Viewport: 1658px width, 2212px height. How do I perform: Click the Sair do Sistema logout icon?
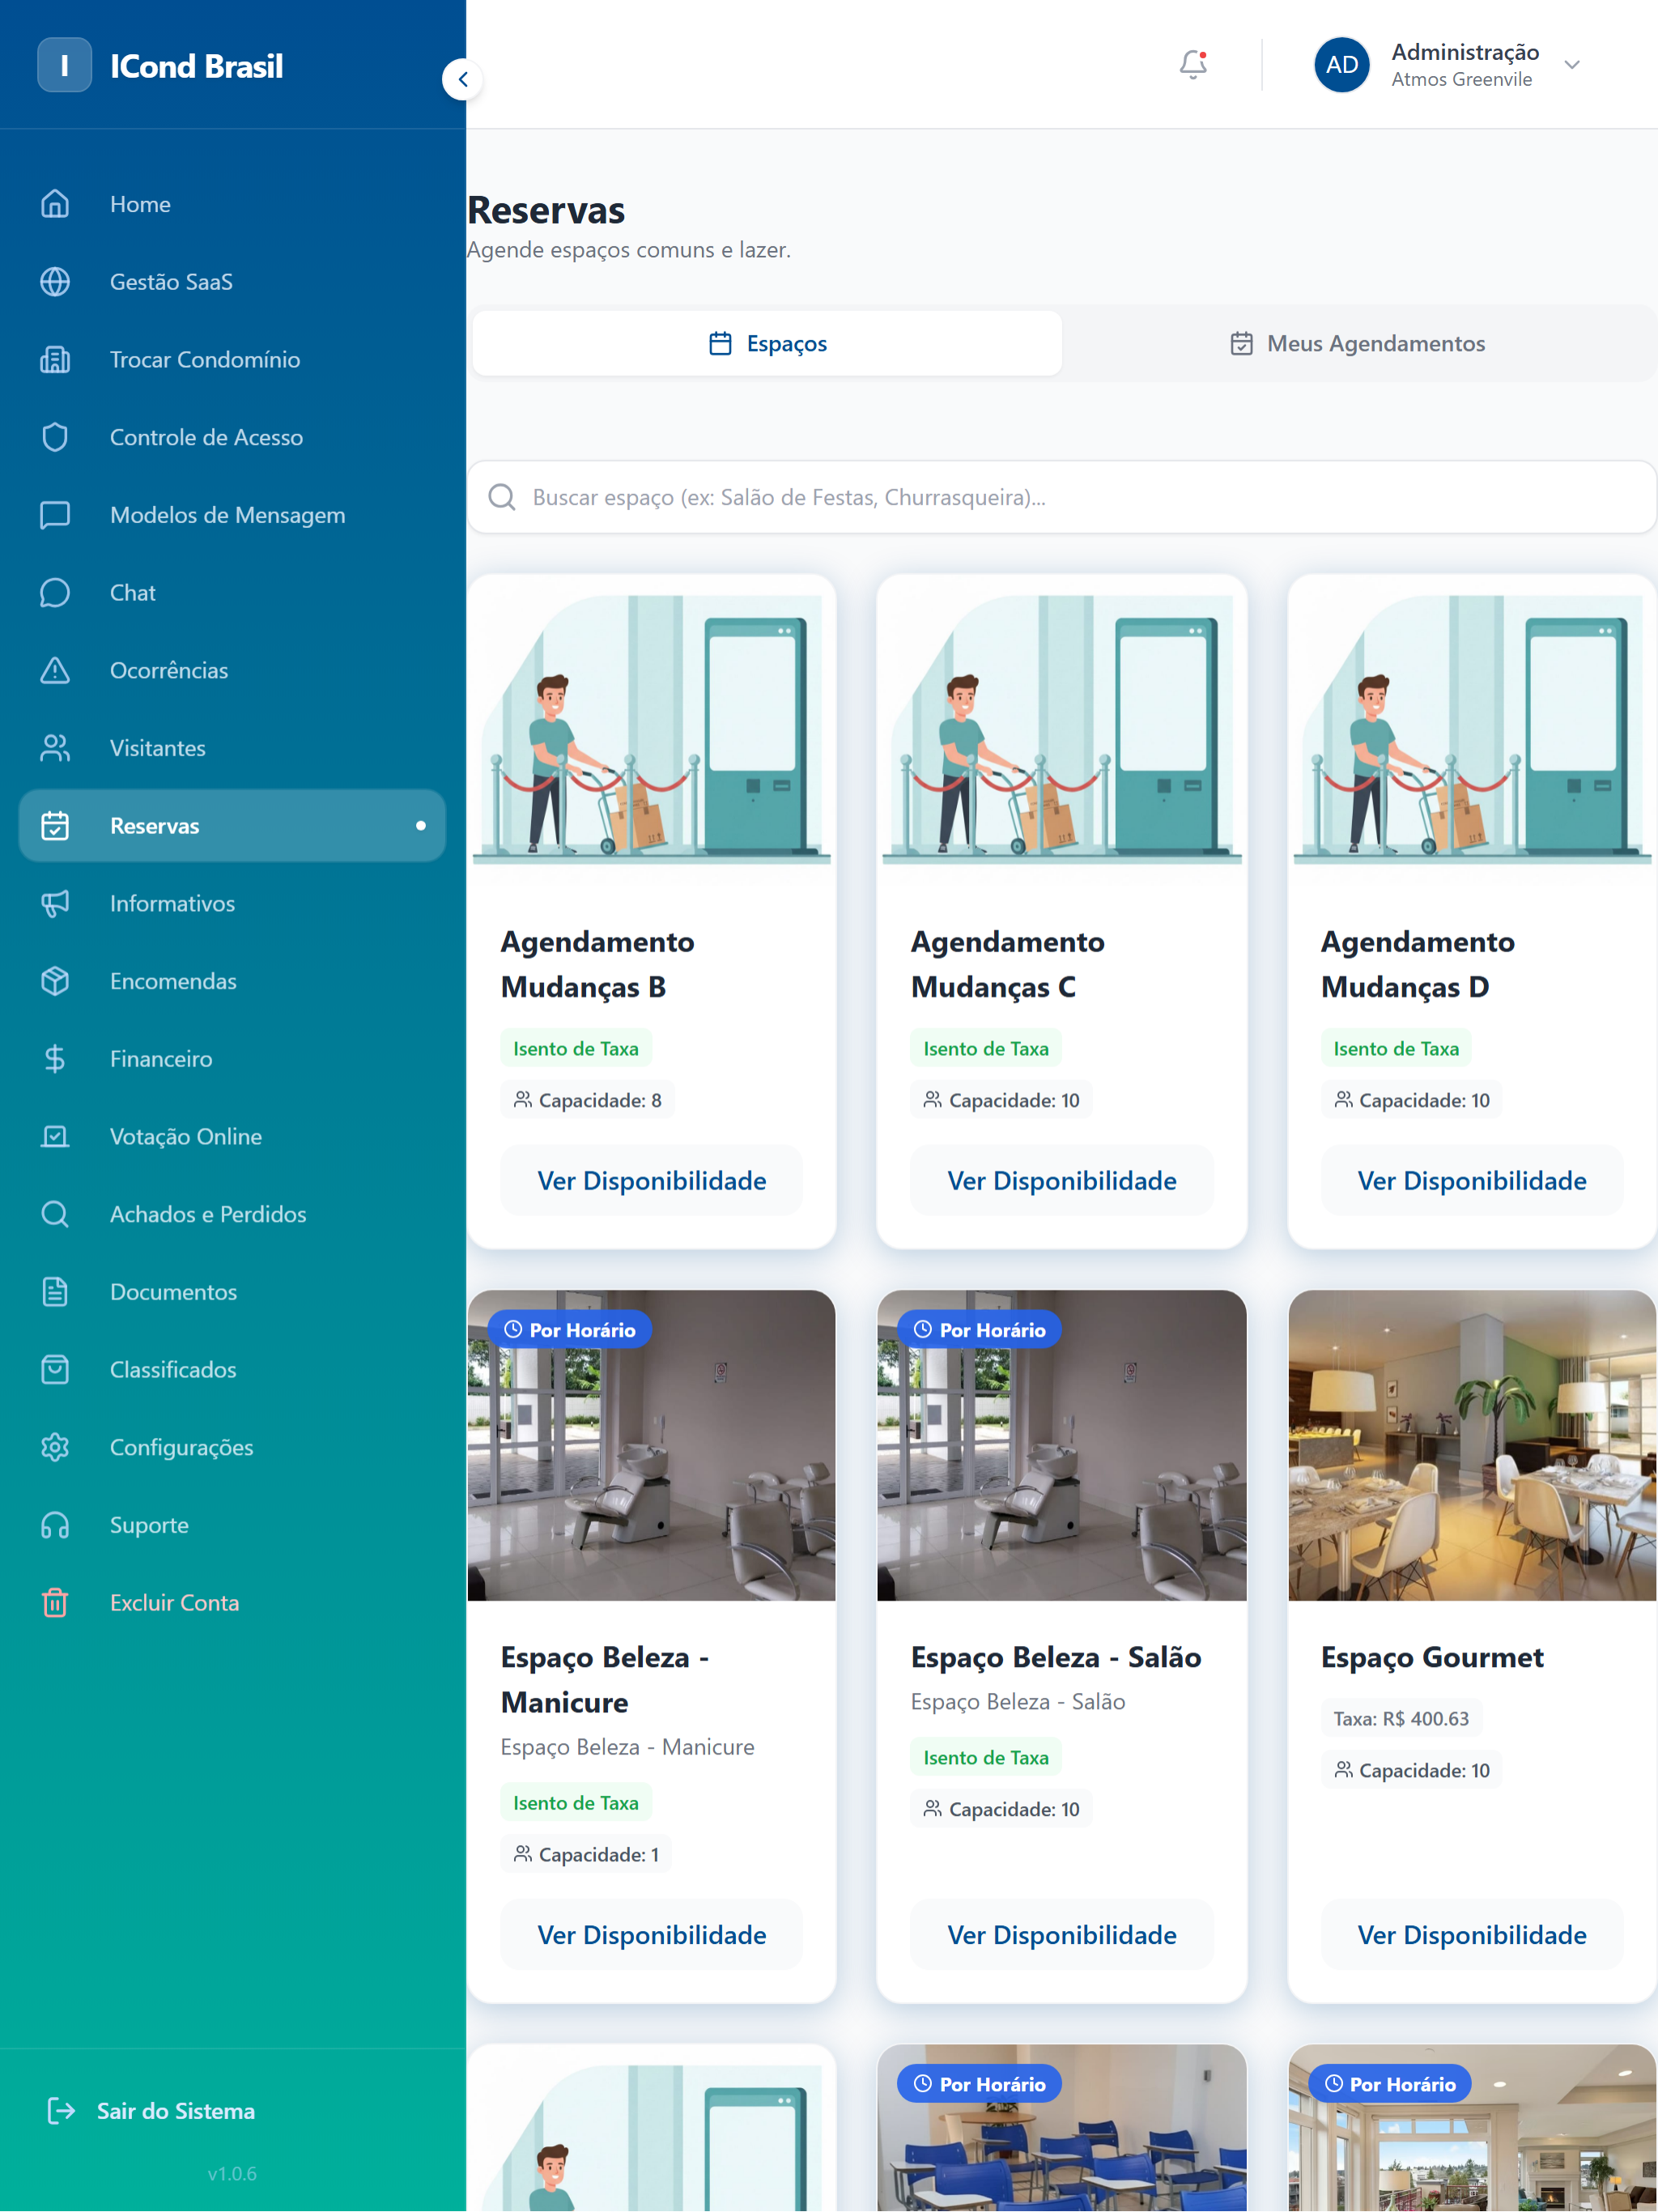(61, 2111)
